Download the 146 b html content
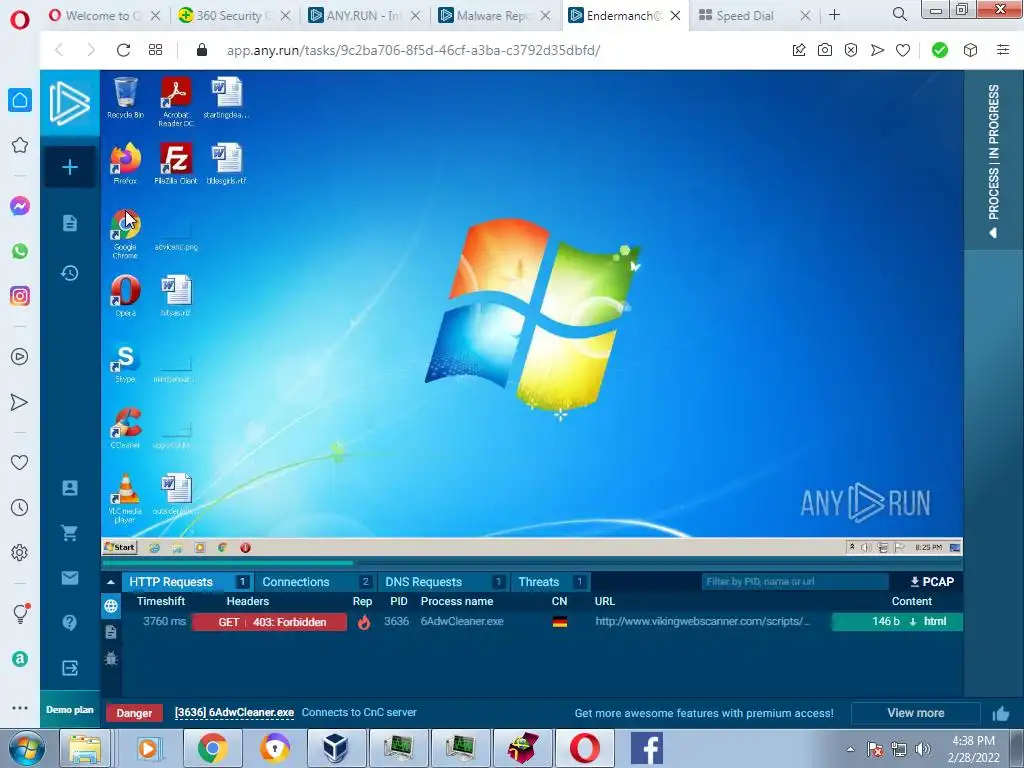The height and width of the screenshot is (768, 1024). [x=898, y=622]
